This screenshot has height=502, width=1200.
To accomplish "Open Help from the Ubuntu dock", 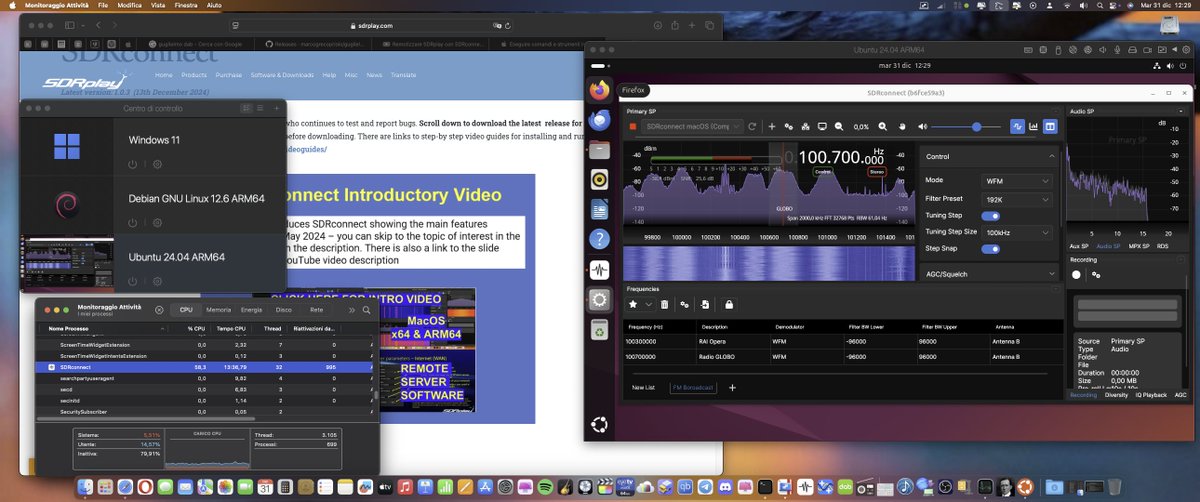I will [x=599, y=240].
